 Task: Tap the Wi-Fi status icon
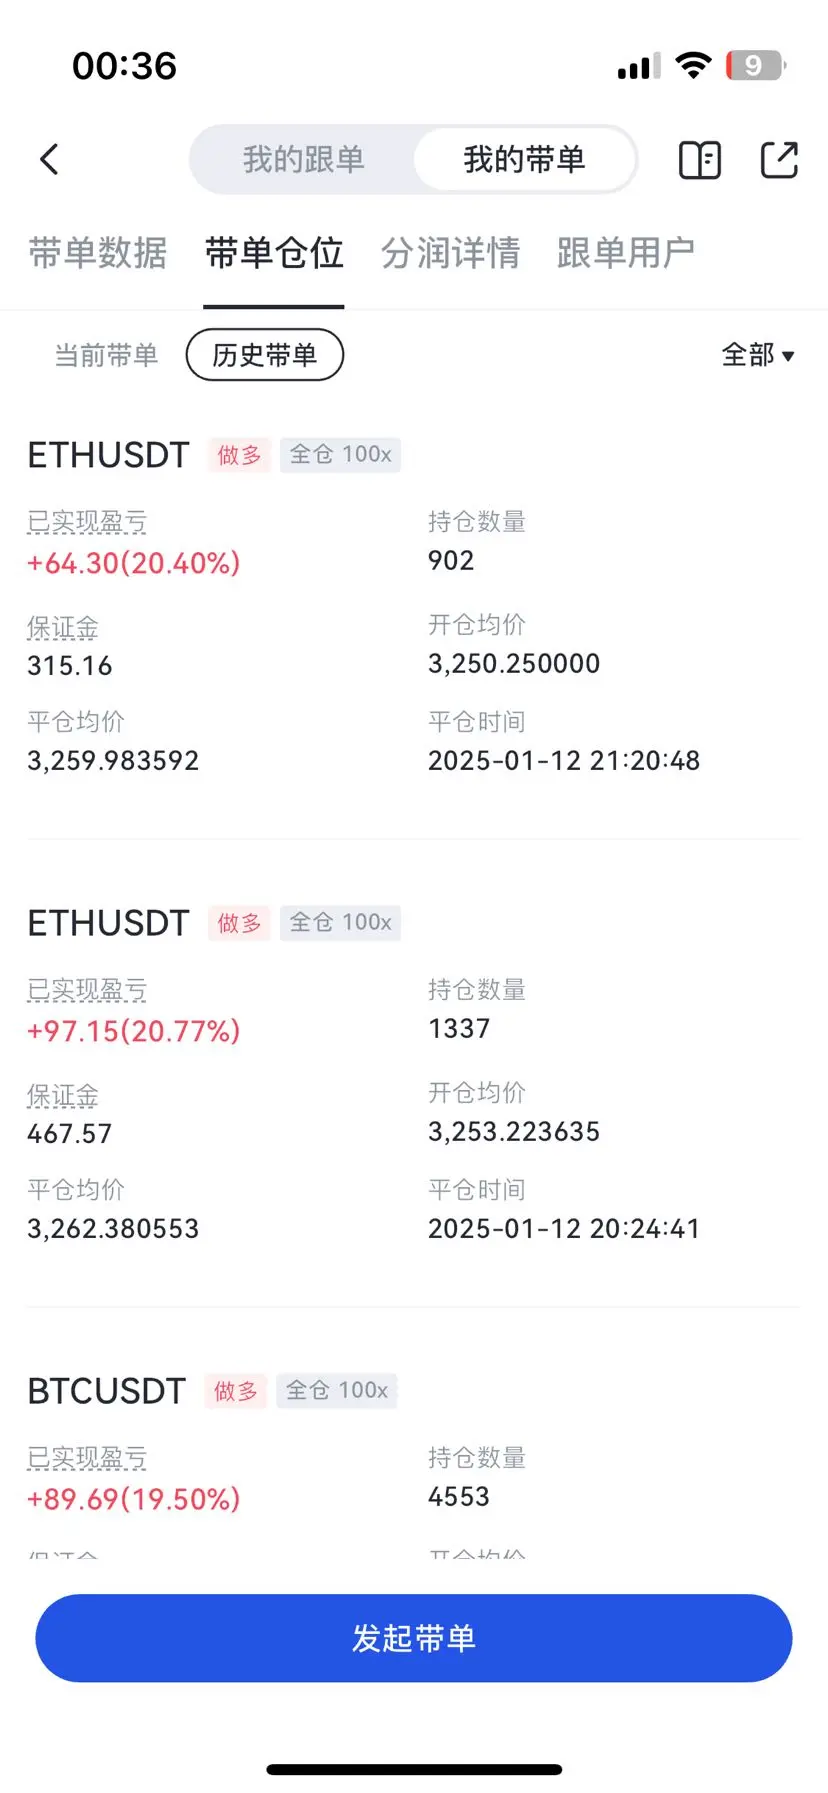pos(693,66)
